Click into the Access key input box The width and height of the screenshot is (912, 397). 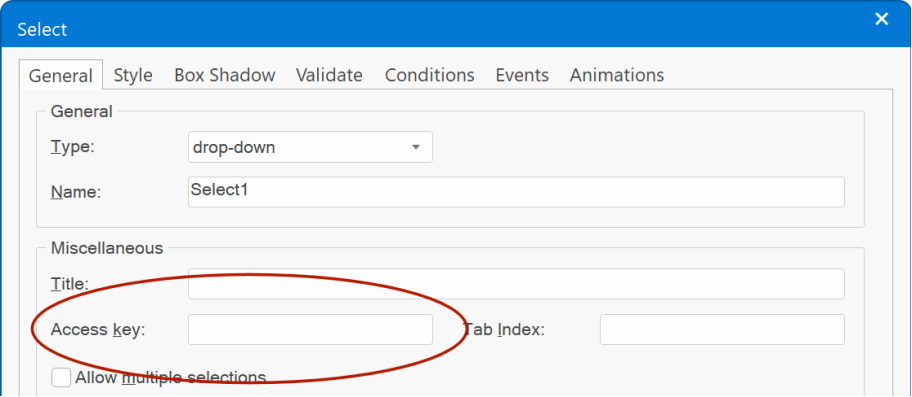pos(311,330)
